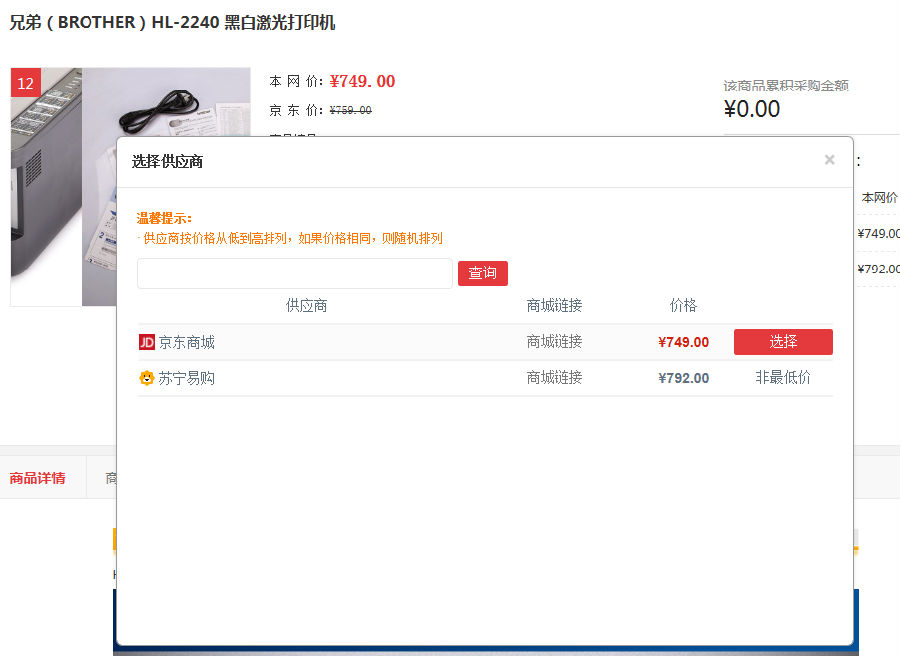Click the 该商品累积采购金额 label
The image size is (900, 656).
click(786, 86)
